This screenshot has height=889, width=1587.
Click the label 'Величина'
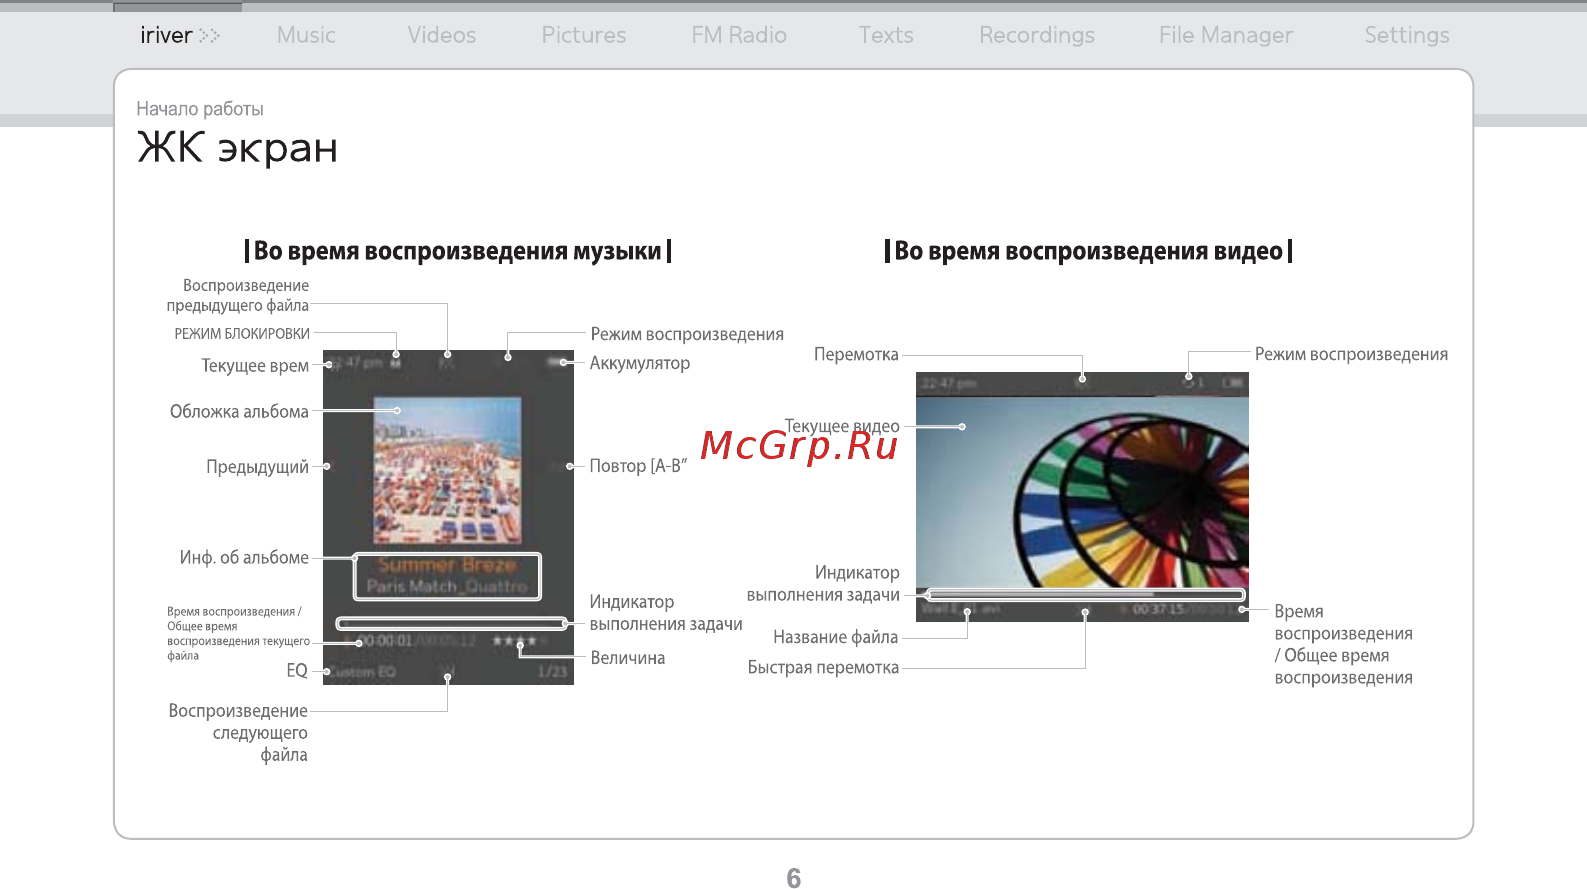coord(627,658)
